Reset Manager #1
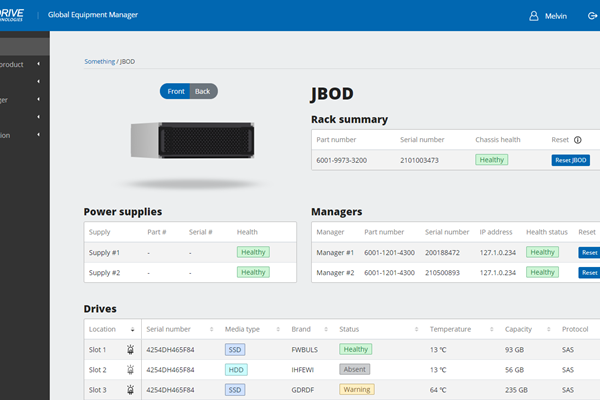This screenshot has height=400, width=600. pos(589,253)
